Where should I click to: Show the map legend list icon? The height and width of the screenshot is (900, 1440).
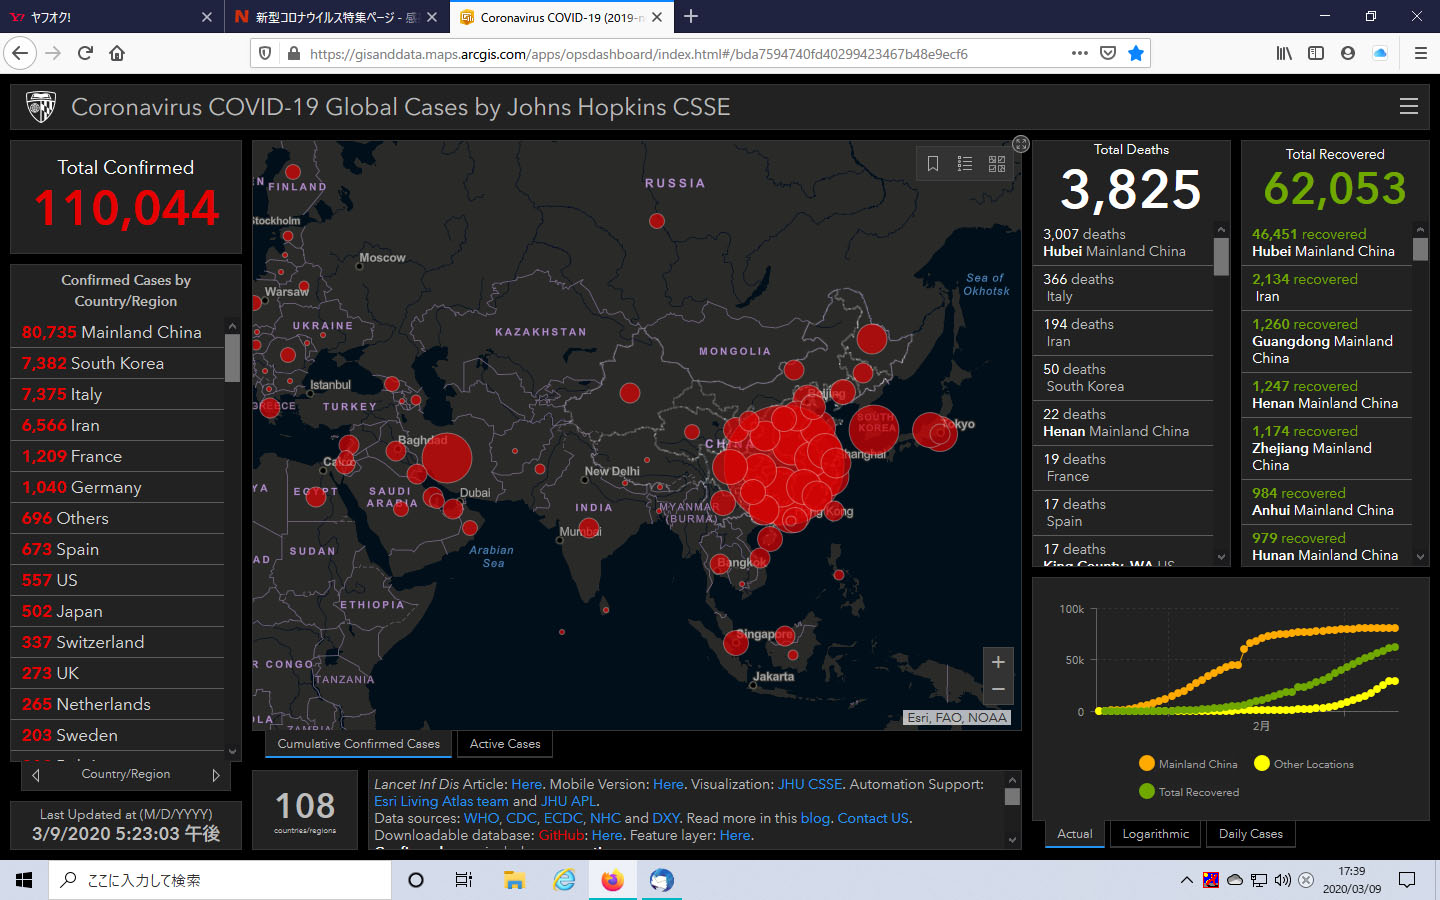click(x=965, y=164)
